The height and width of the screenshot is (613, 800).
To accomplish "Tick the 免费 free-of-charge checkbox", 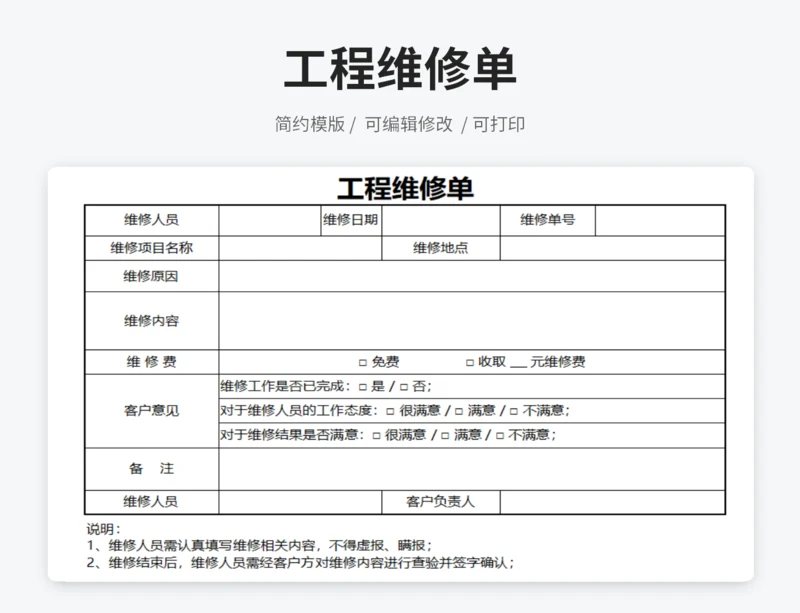I will tap(363, 363).
